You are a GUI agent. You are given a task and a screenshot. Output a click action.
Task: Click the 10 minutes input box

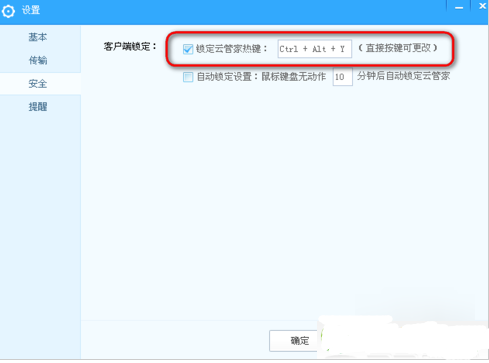tap(342, 77)
